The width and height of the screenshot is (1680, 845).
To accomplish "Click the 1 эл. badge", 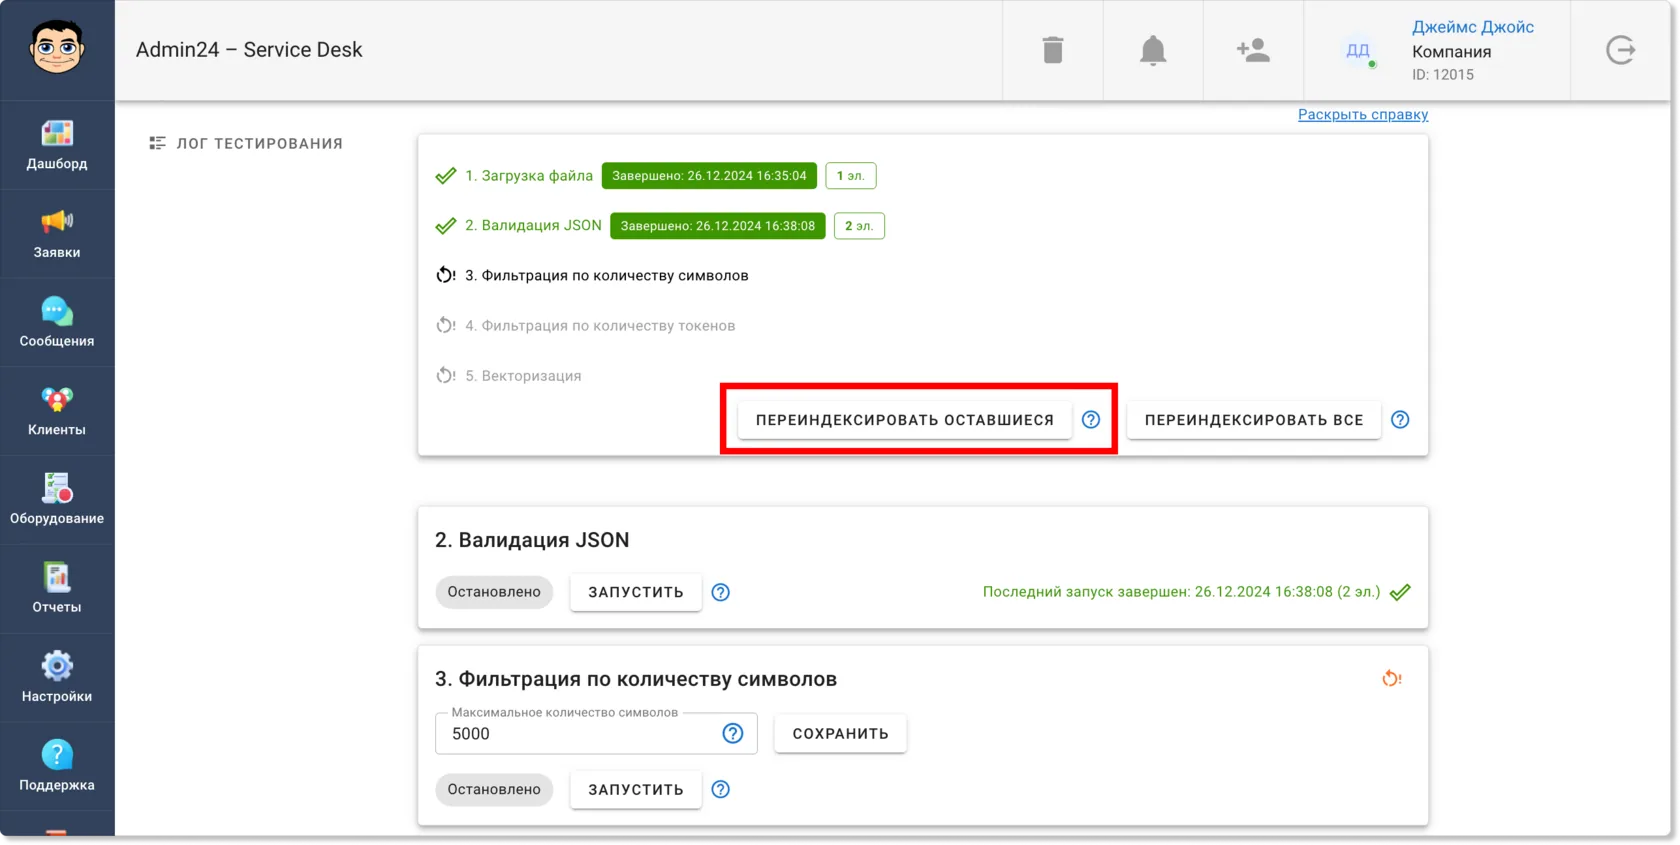I will point(851,176).
